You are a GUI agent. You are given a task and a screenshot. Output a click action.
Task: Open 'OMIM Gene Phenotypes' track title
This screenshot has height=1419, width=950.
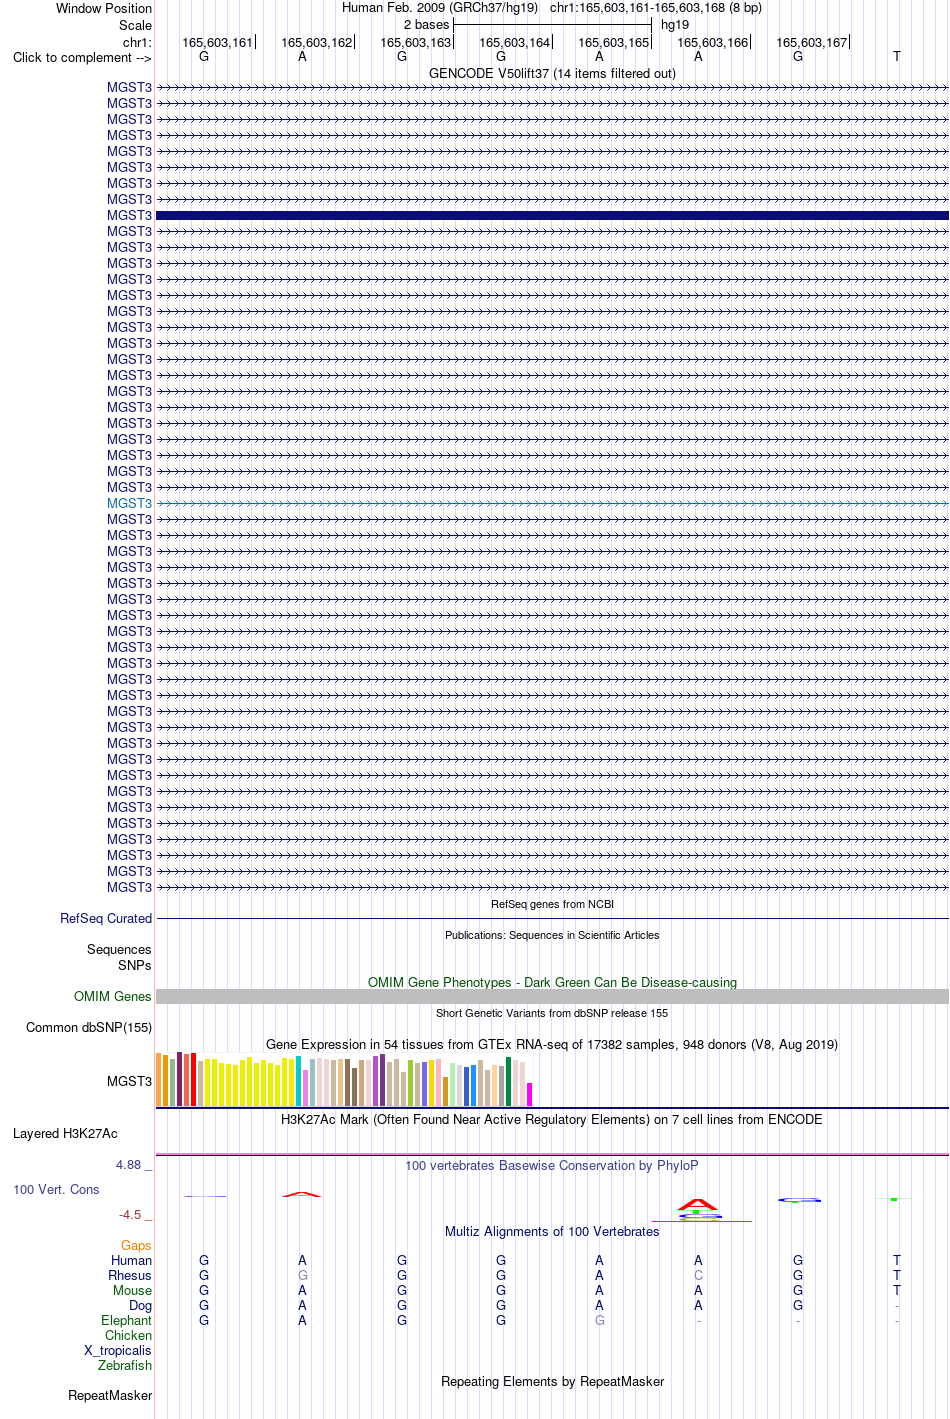[x=552, y=982]
